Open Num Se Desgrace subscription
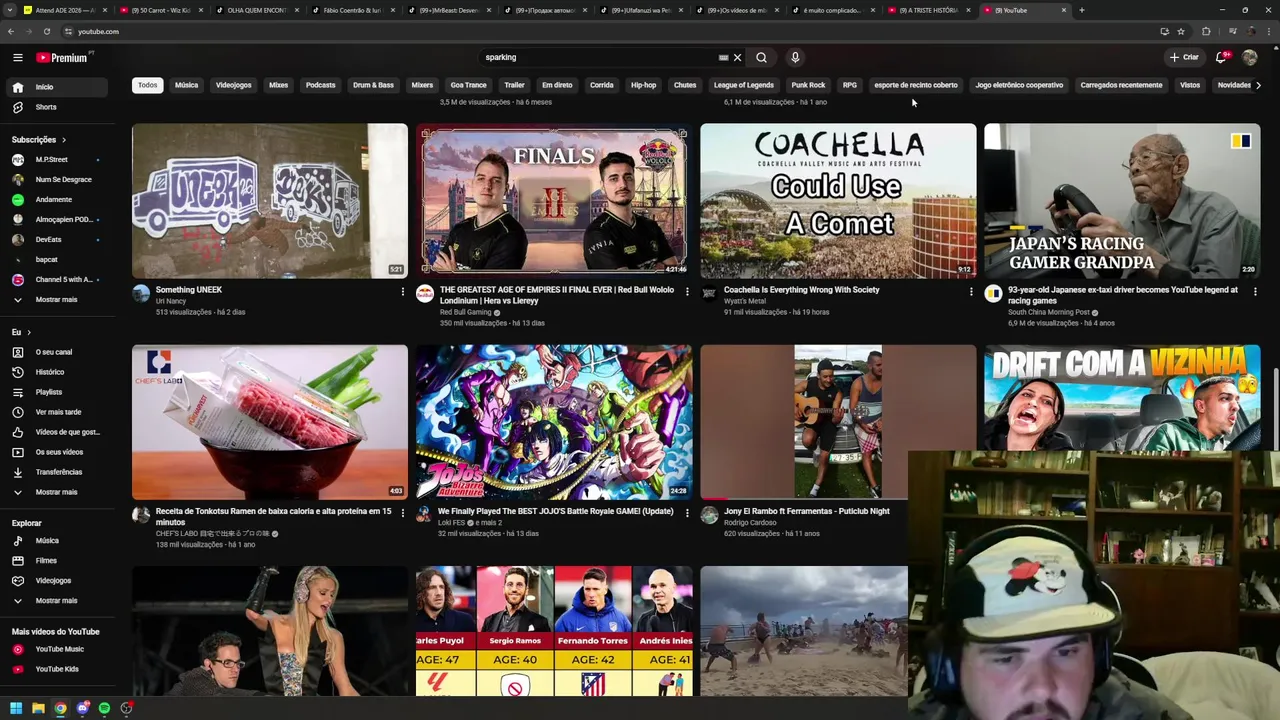The height and width of the screenshot is (720, 1280). [57, 180]
